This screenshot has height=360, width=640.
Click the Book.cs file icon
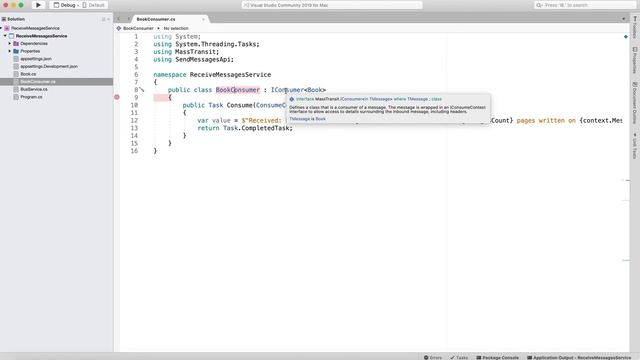(x=16, y=74)
